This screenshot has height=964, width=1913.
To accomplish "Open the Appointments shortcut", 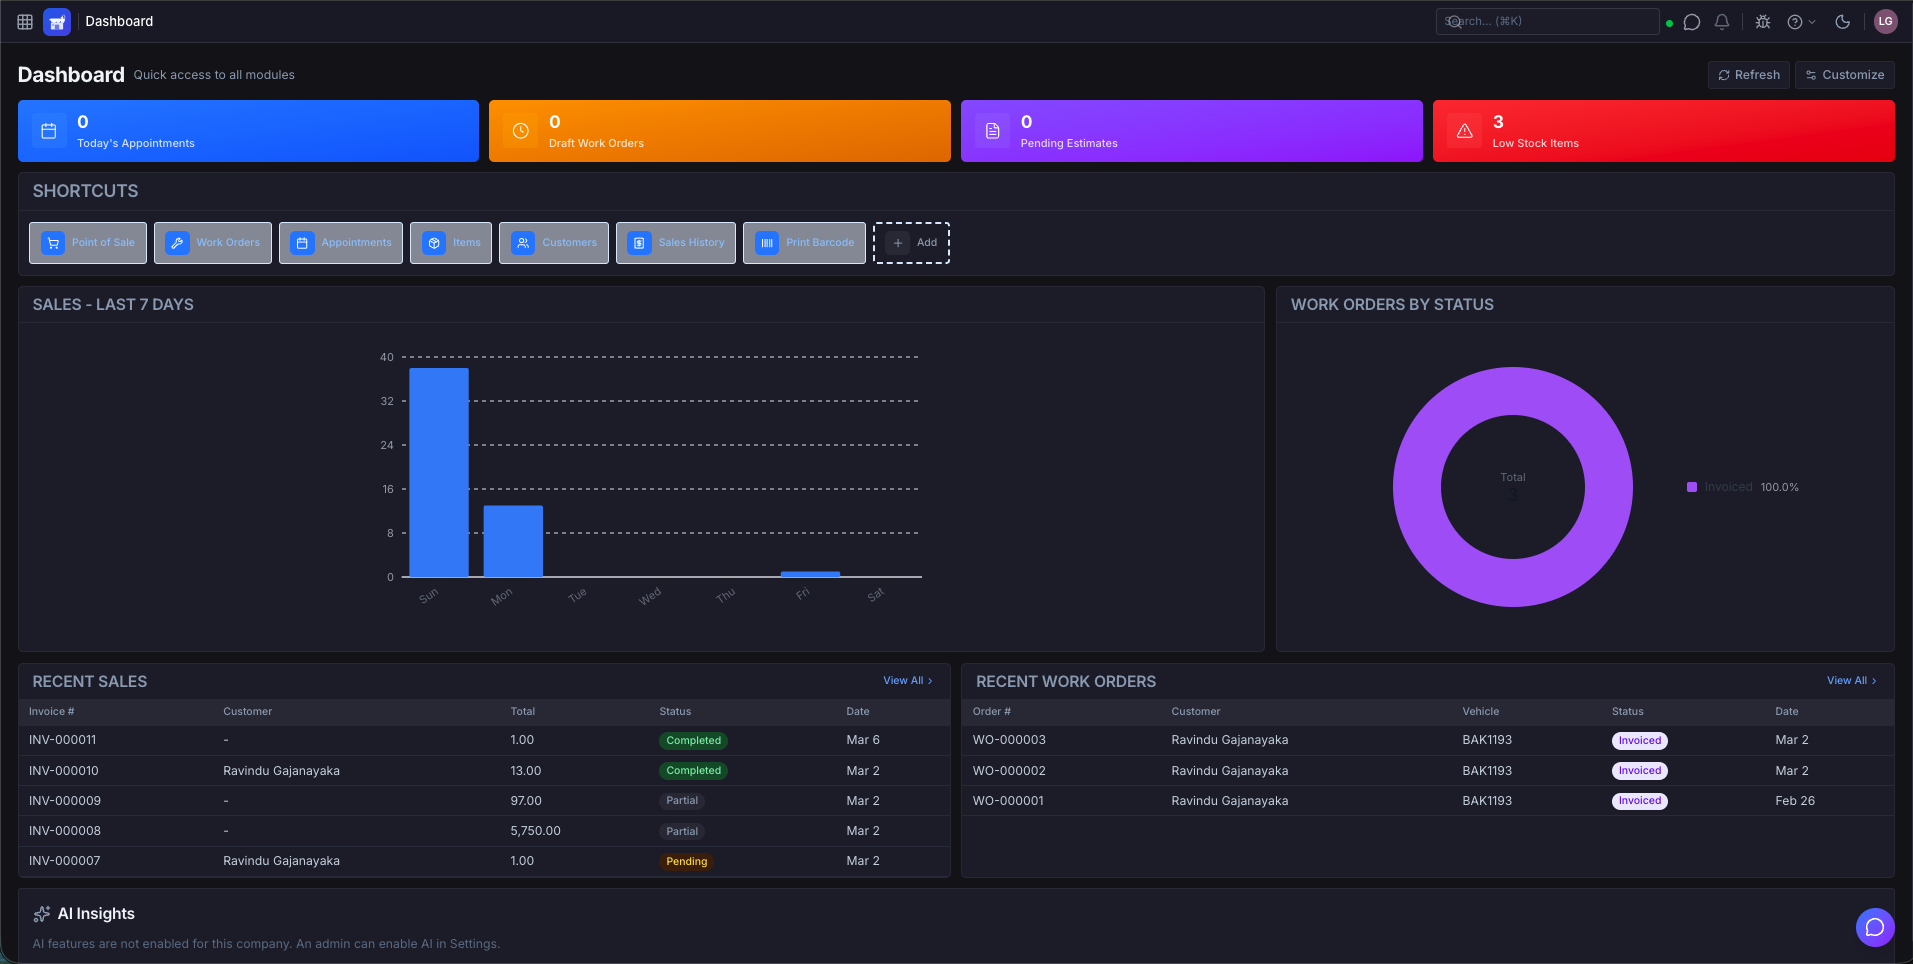I will 341,243.
